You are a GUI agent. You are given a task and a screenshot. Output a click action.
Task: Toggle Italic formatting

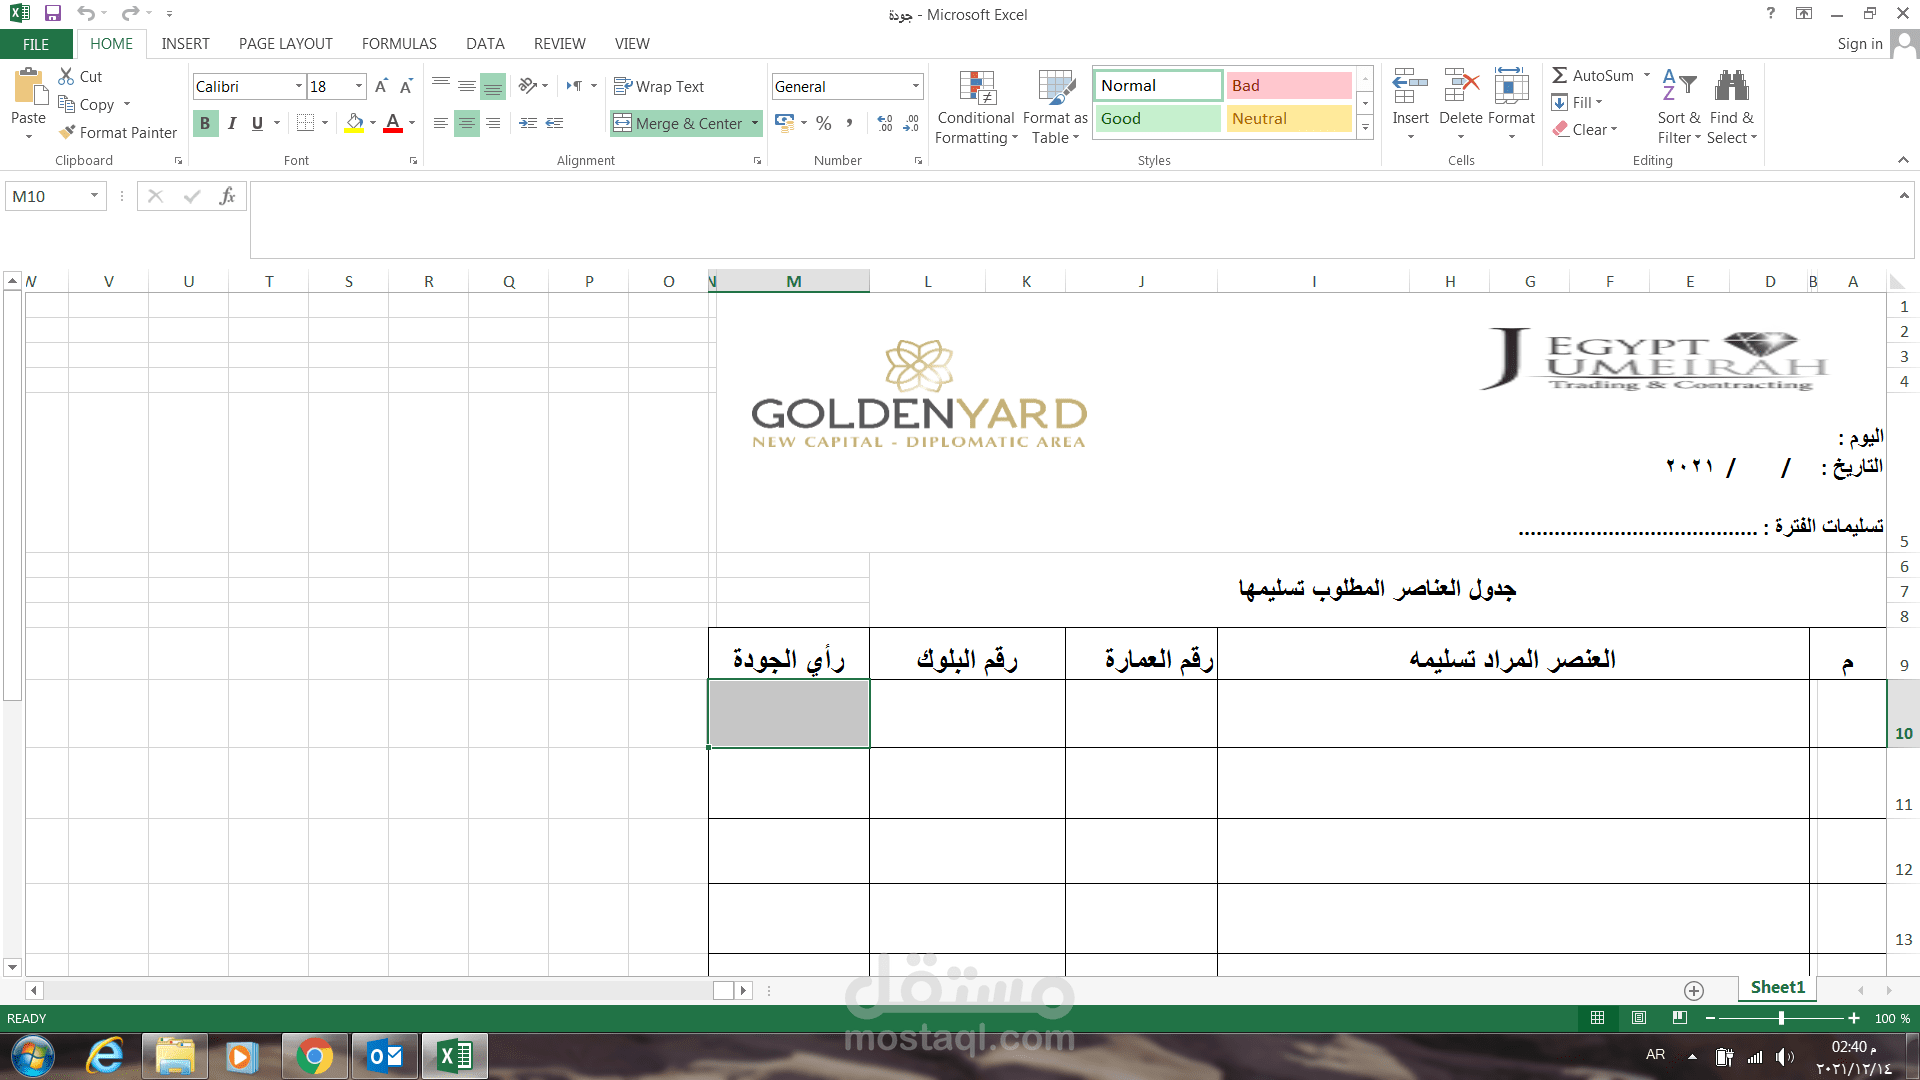232,123
